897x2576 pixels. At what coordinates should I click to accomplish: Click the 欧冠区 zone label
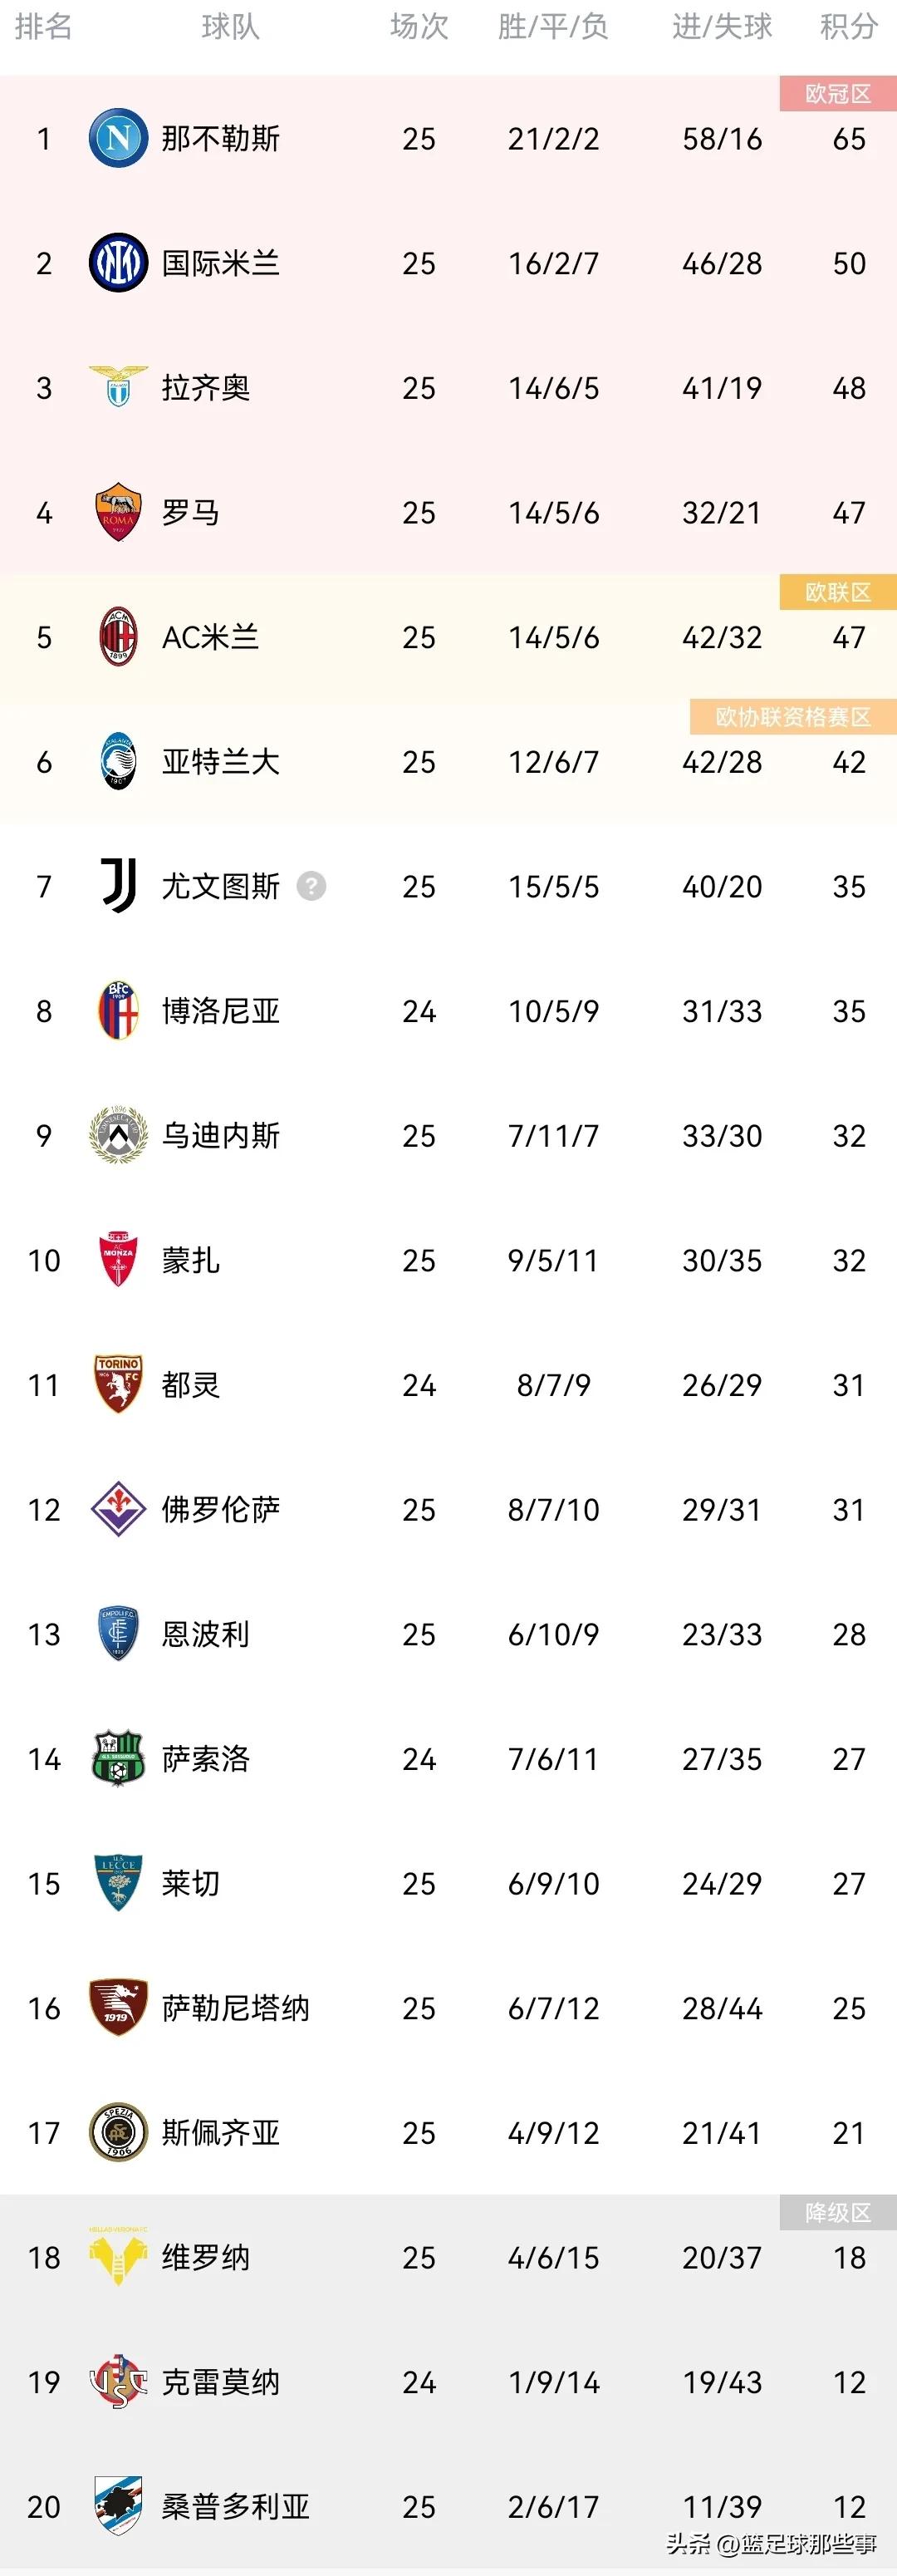[838, 94]
